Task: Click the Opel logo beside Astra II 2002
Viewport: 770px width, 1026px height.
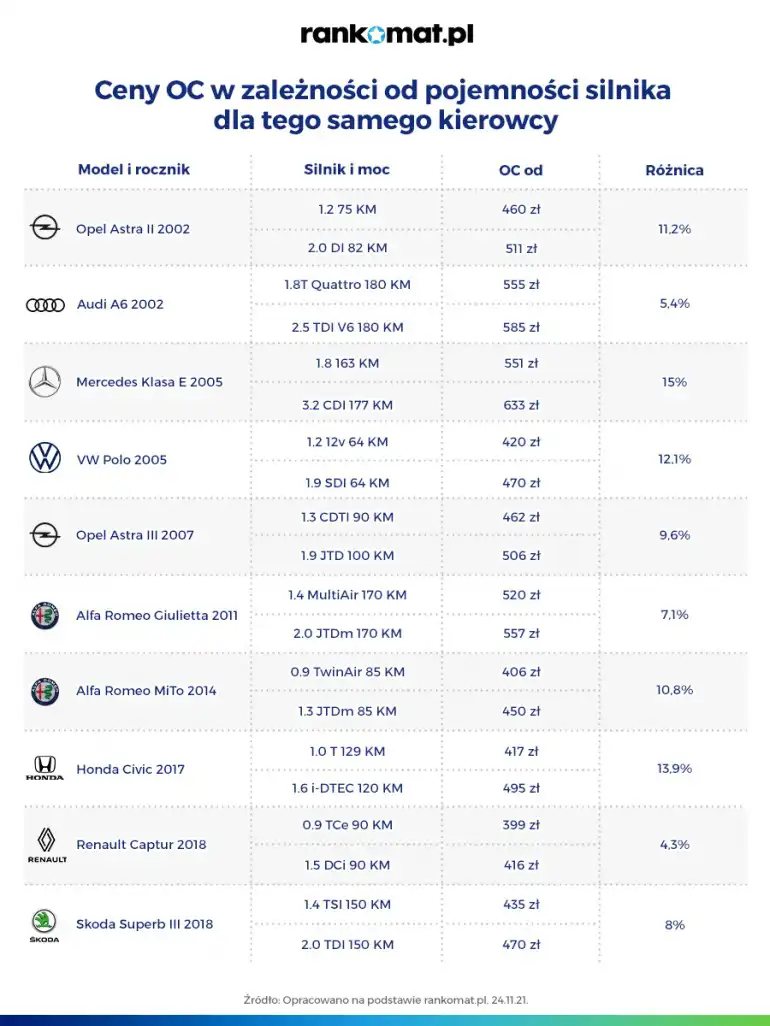Action: 45,228
